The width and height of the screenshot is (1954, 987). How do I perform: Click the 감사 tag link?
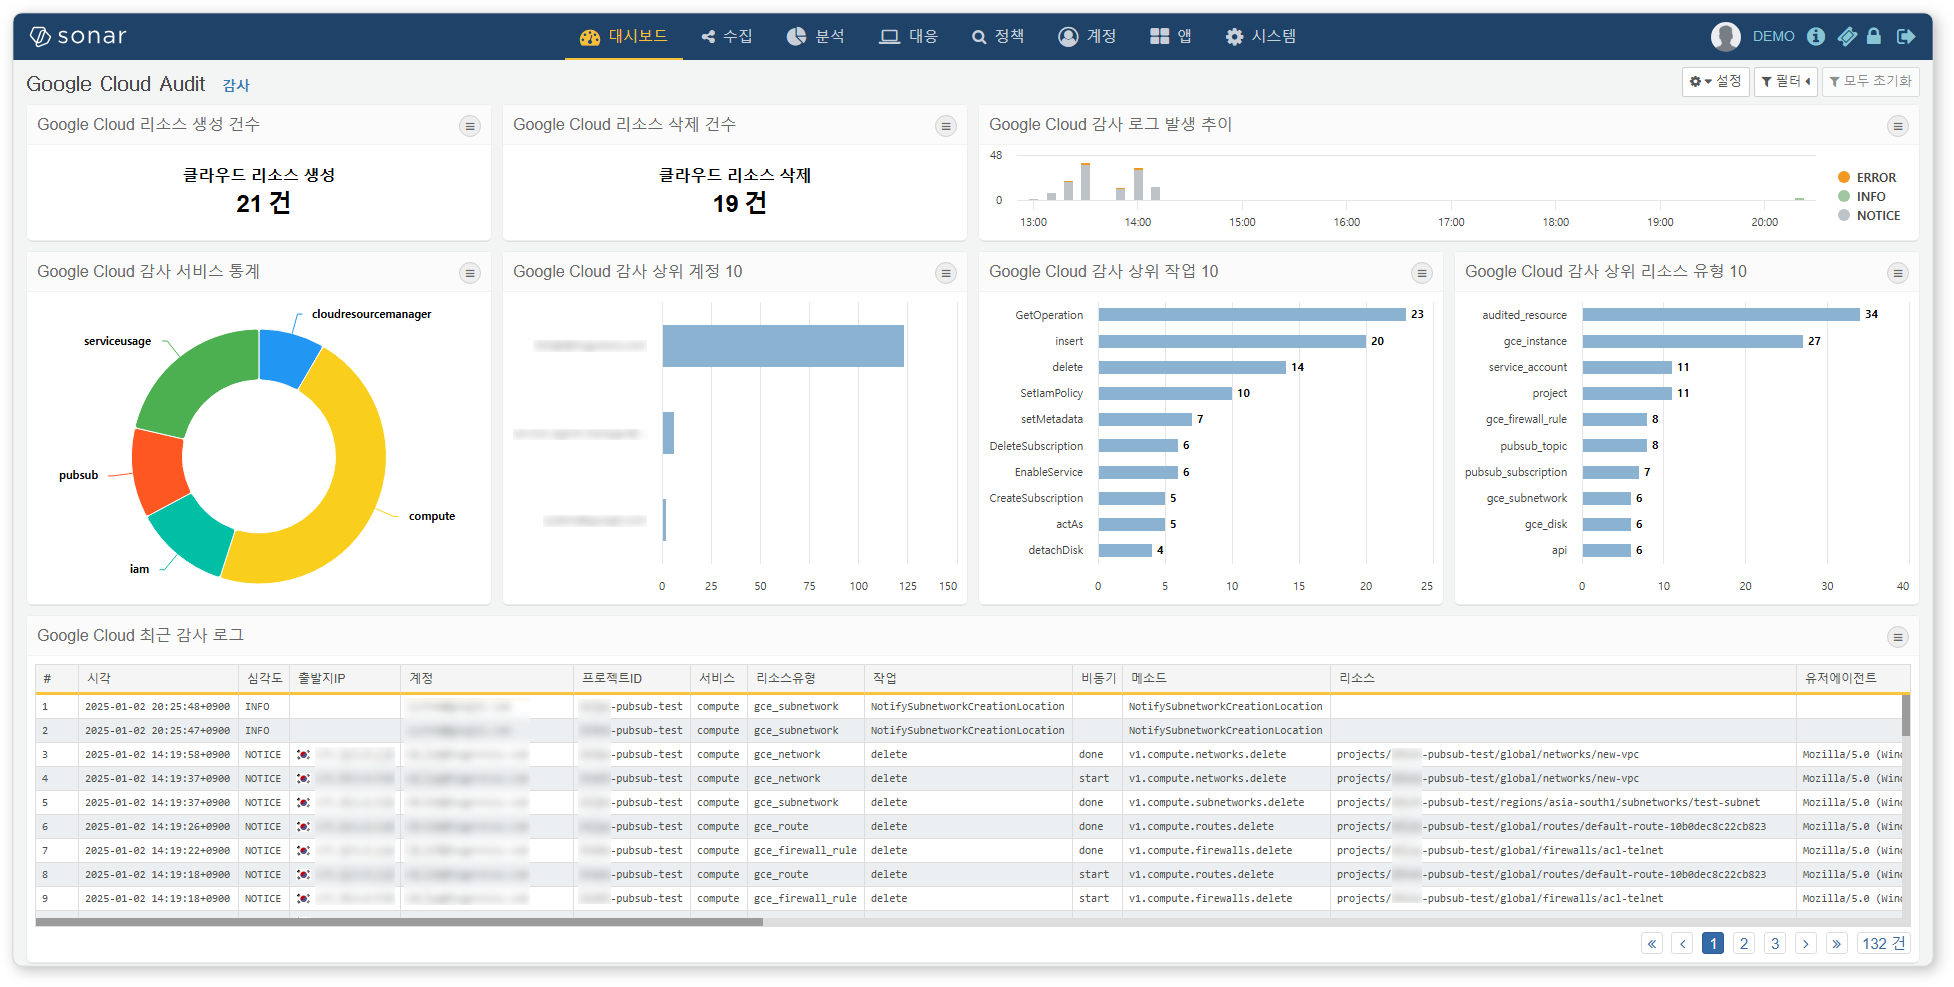point(236,86)
